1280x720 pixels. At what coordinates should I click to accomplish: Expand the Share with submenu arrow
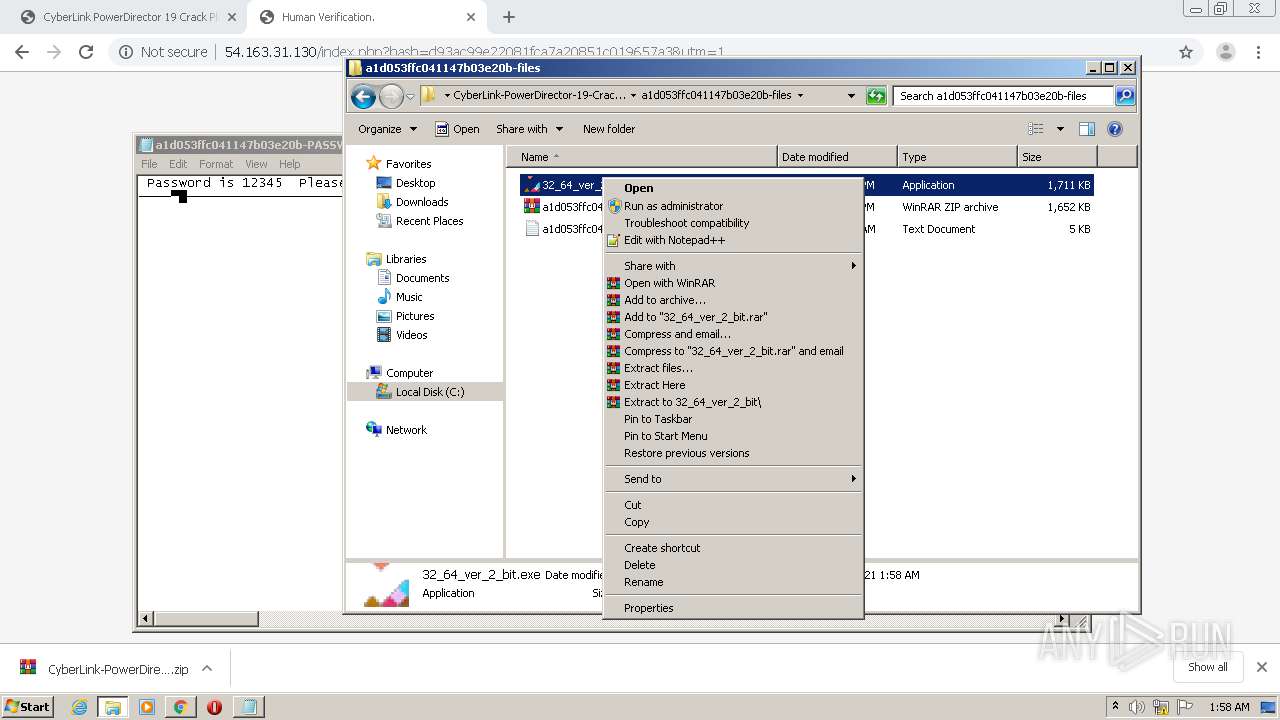853,266
